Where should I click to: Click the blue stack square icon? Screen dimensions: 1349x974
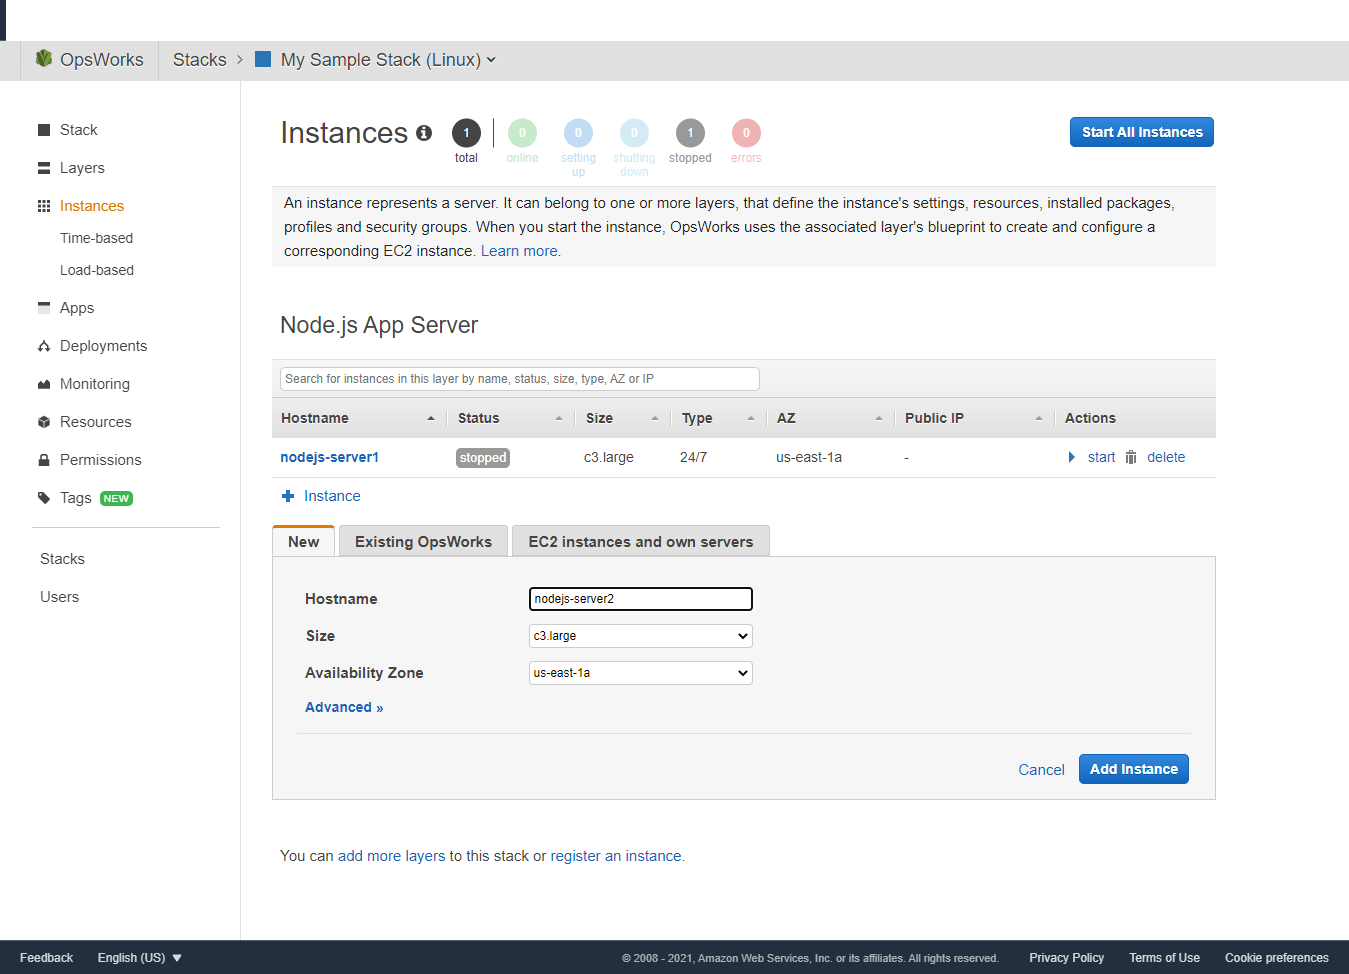click(x=263, y=59)
